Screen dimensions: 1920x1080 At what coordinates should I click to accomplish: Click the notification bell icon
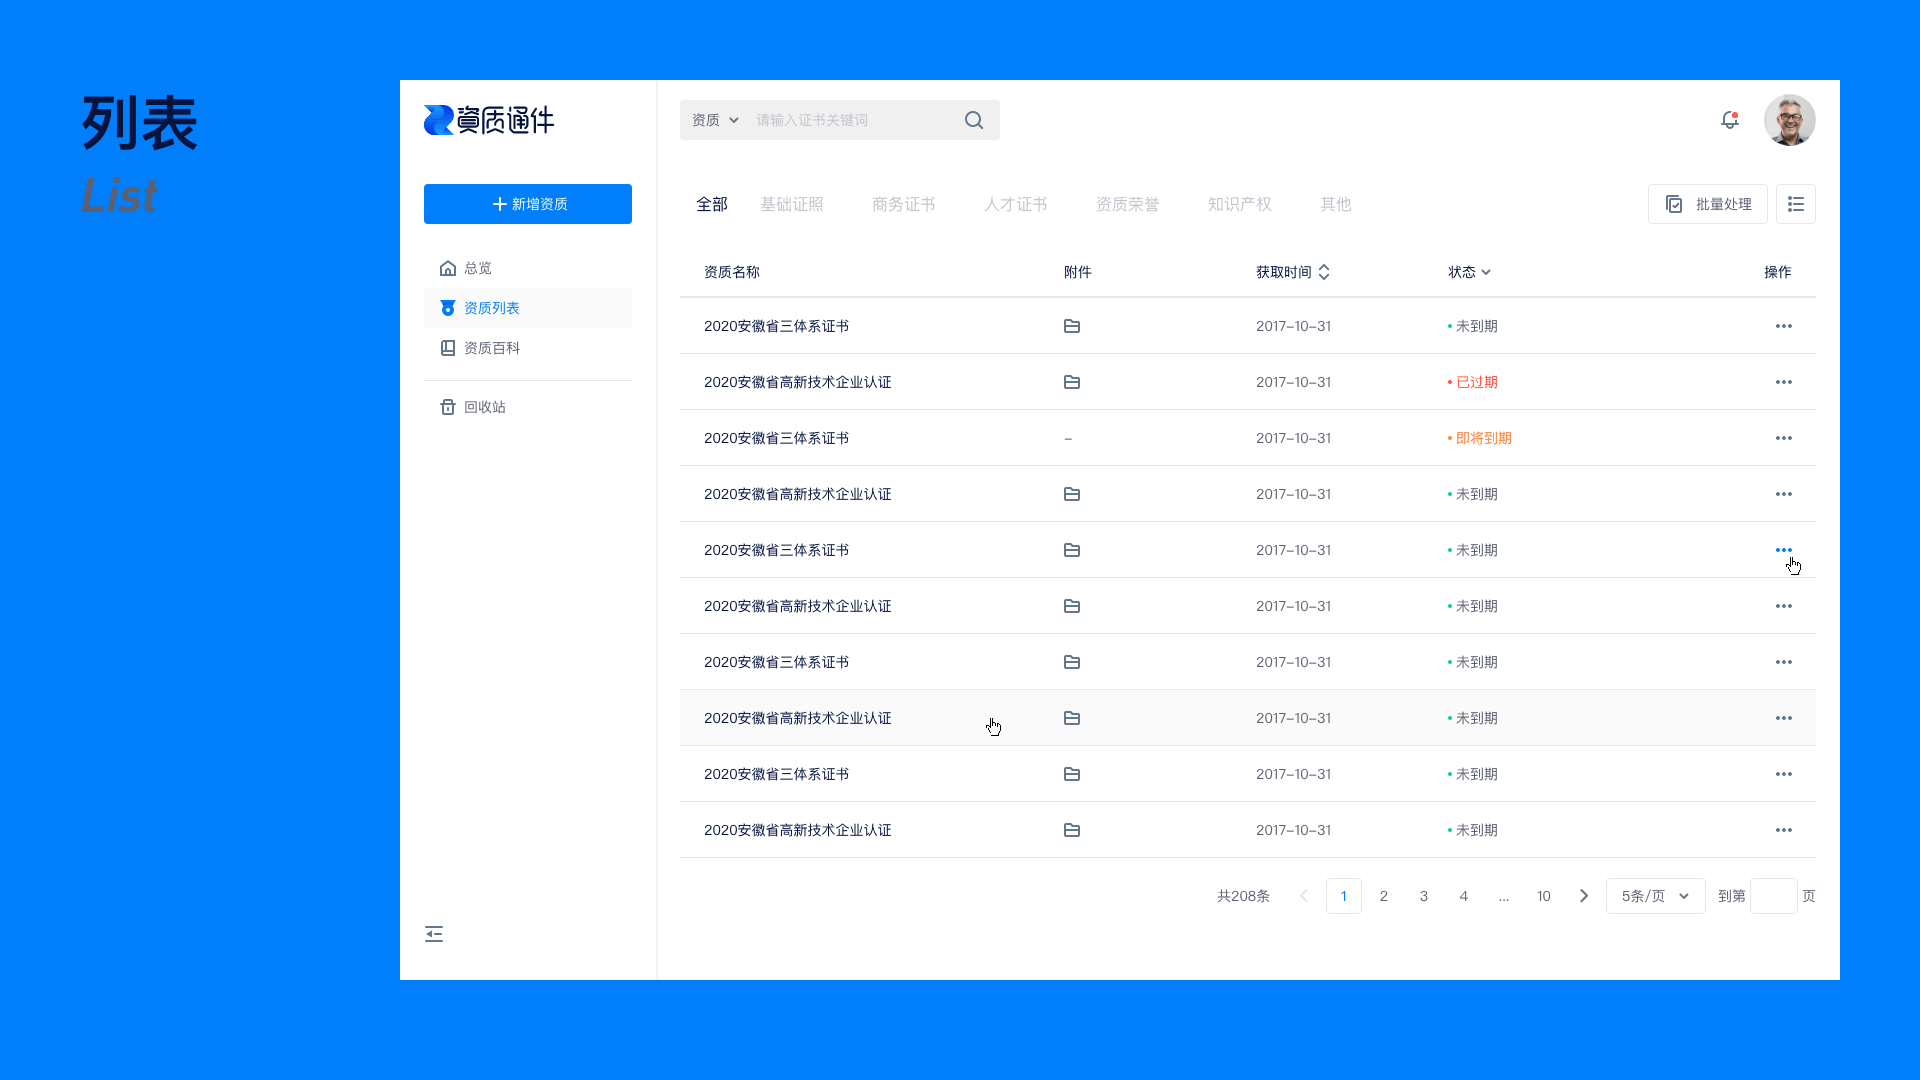[1729, 120]
